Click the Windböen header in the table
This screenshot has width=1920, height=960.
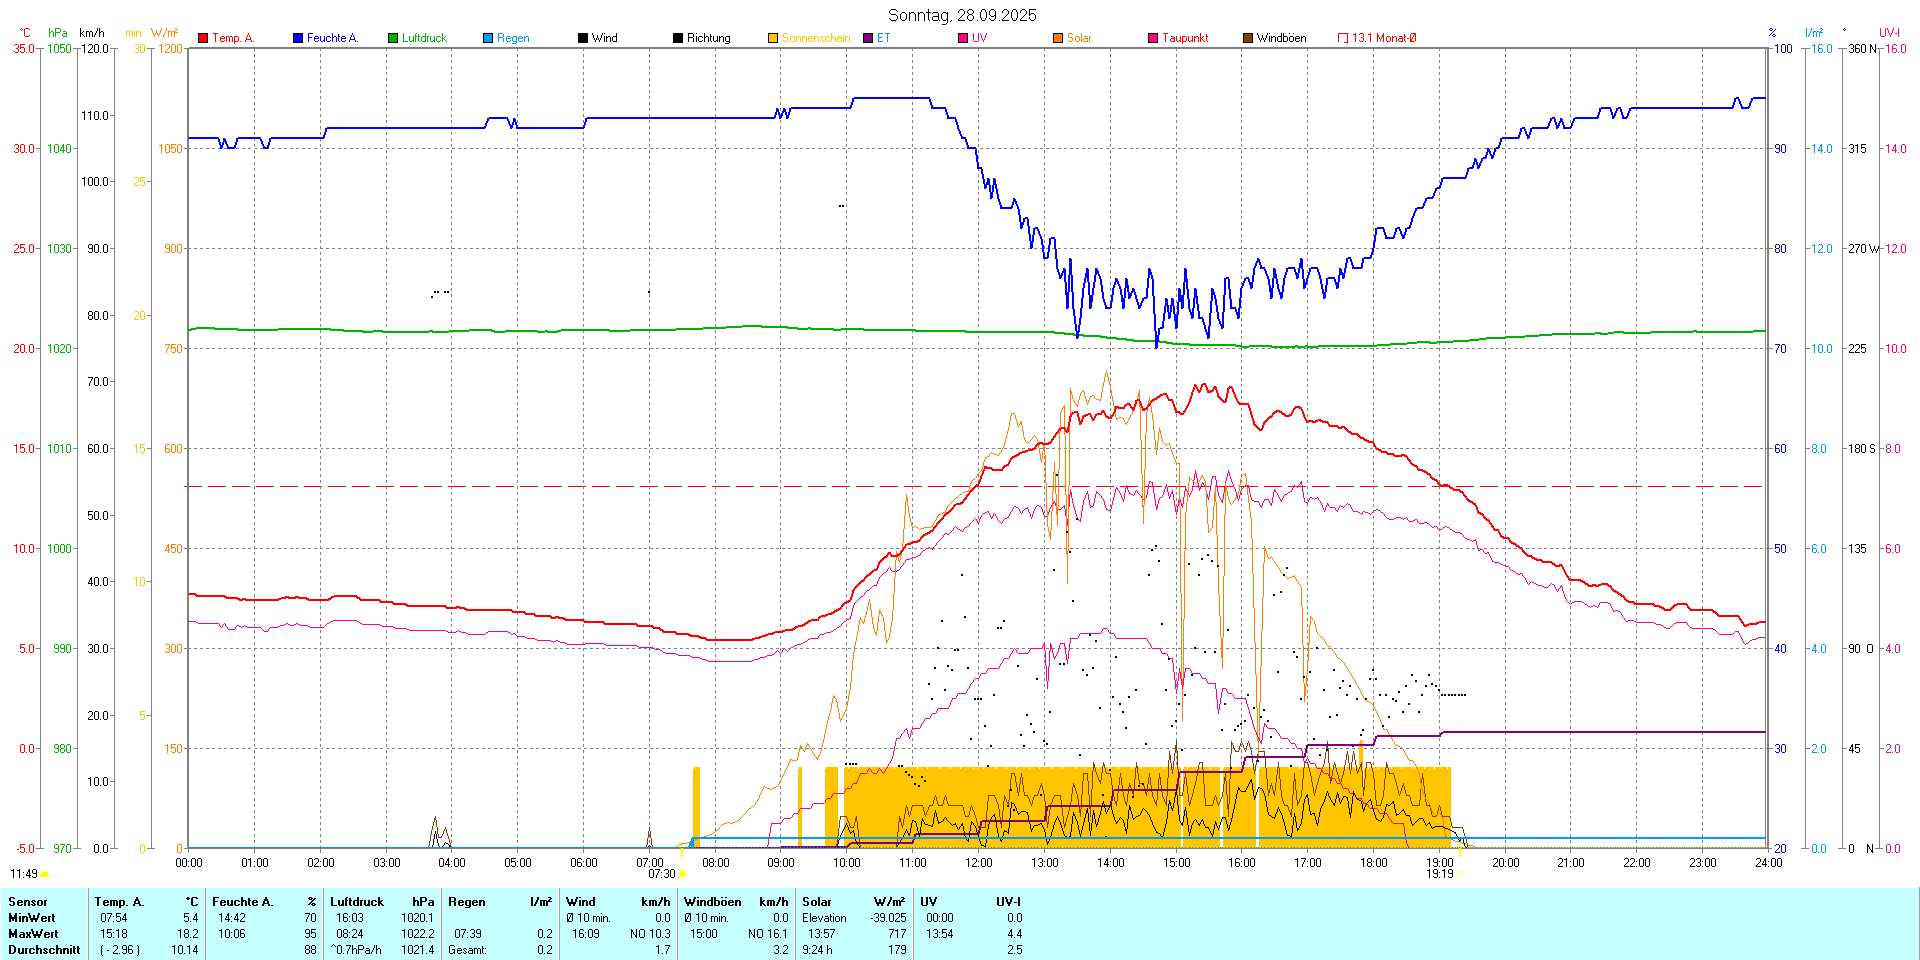(713, 902)
